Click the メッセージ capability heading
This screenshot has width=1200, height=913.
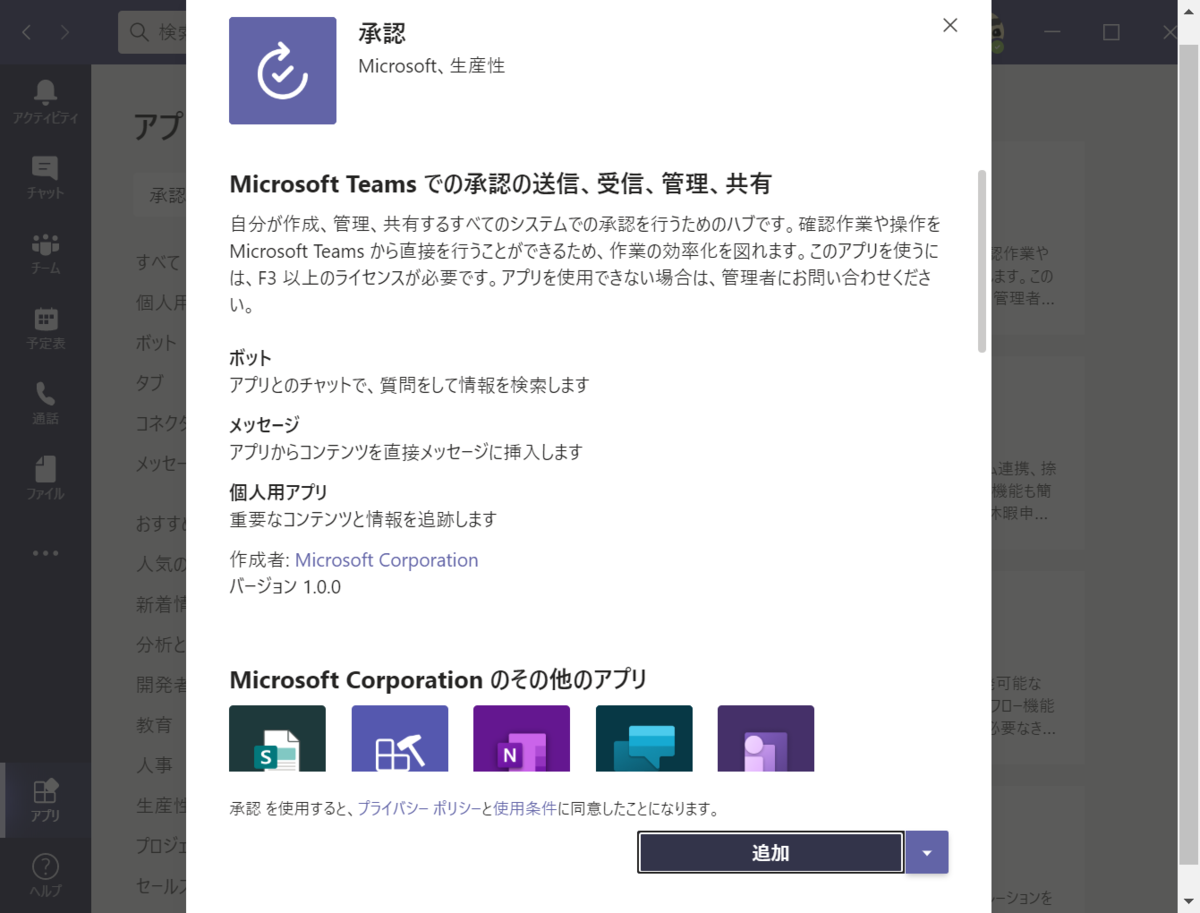click(x=264, y=425)
